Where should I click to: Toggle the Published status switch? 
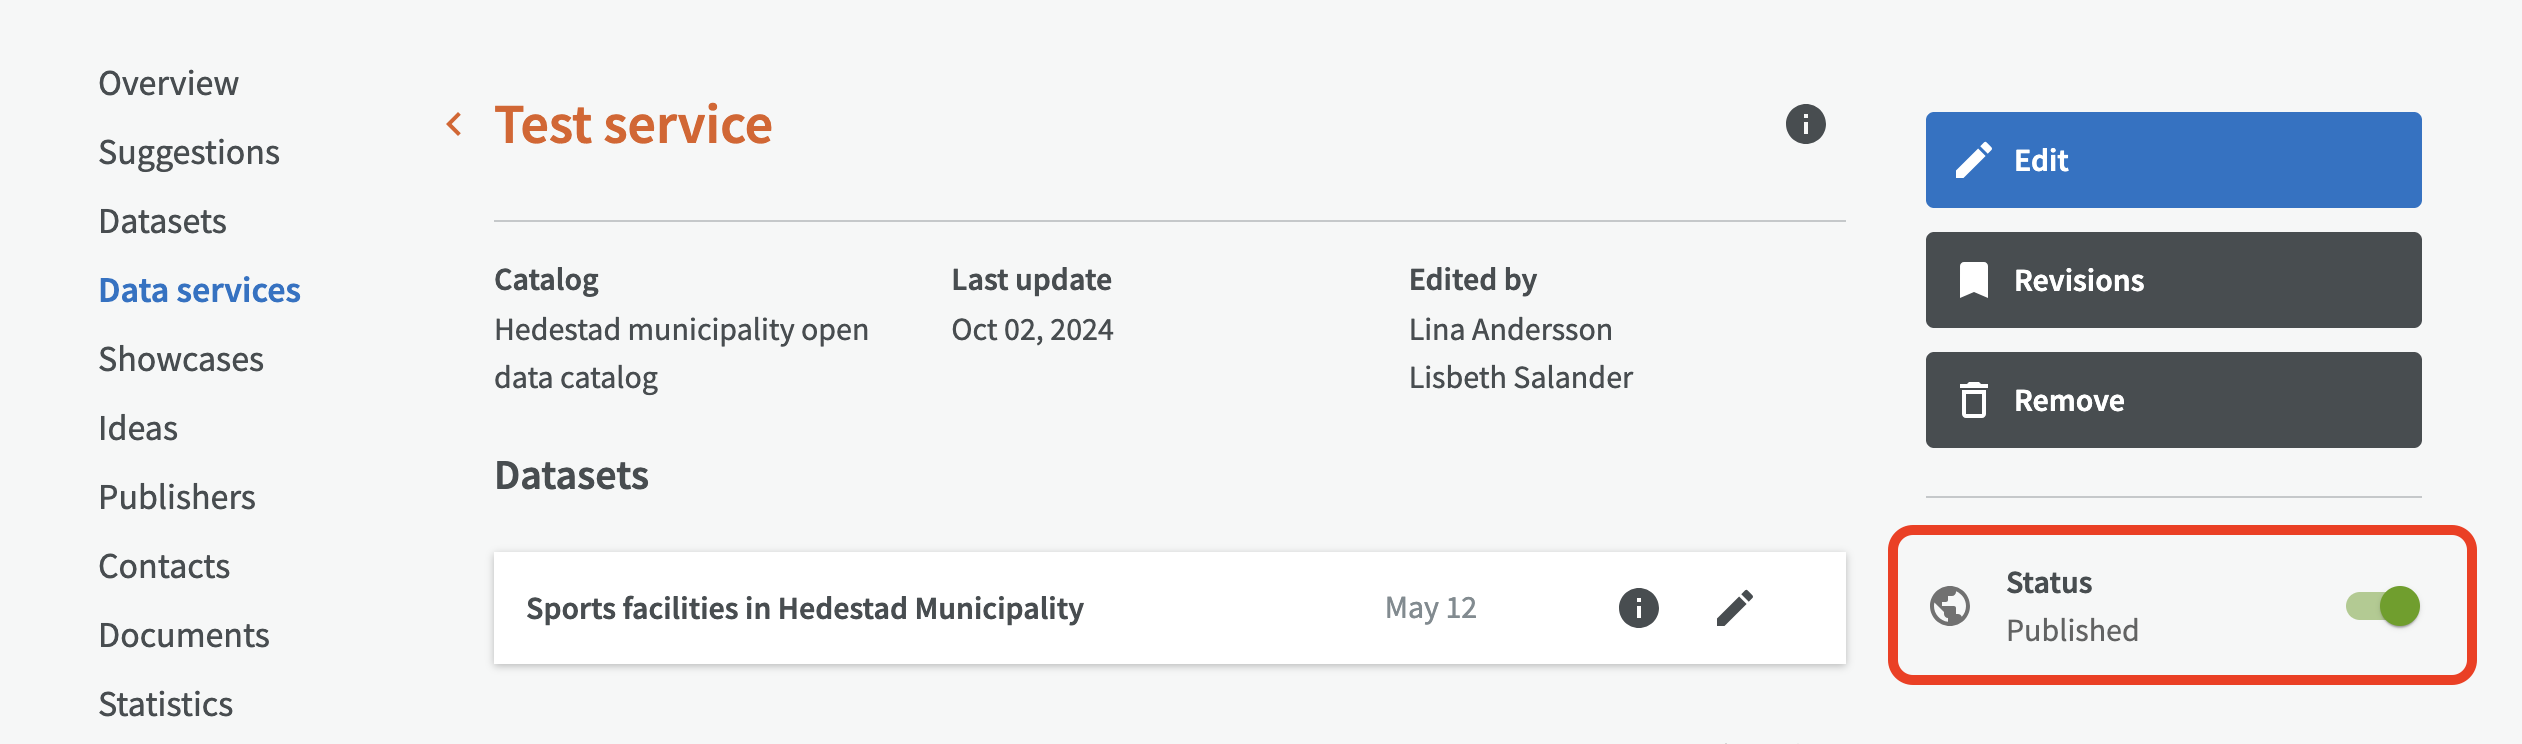(x=2383, y=606)
